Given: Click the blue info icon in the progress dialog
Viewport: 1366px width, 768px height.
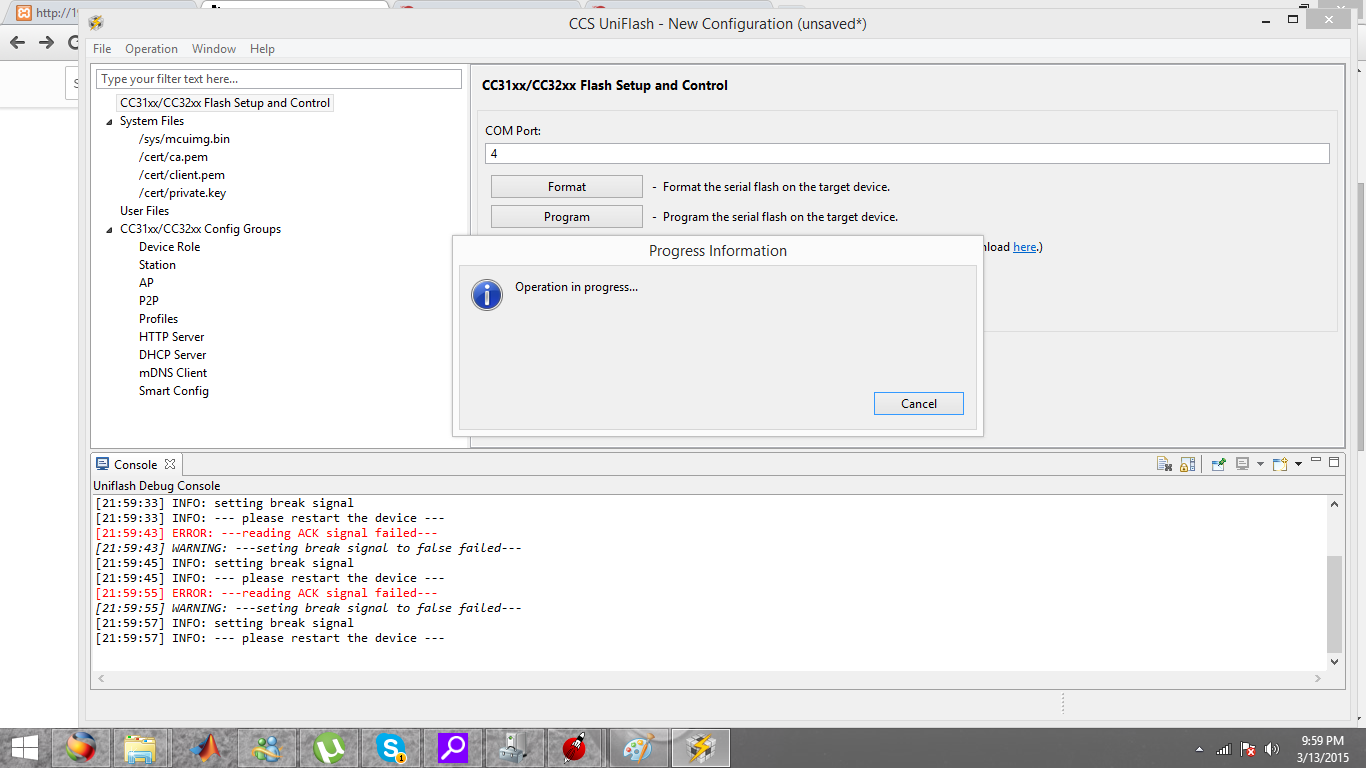Looking at the screenshot, I should click(x=487, y=295).
